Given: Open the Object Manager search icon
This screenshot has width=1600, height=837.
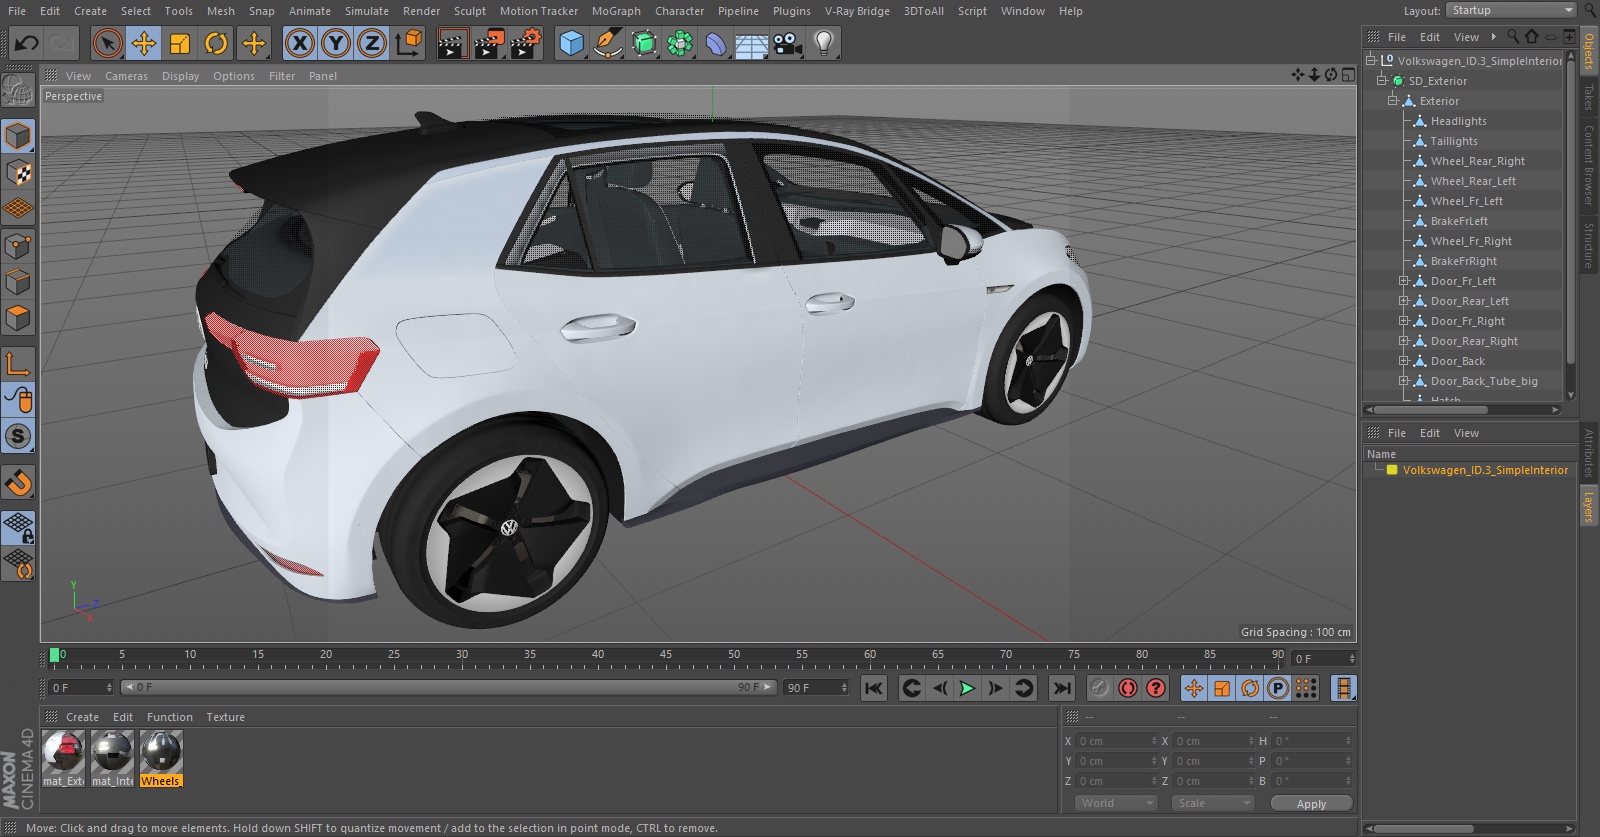Looking at the screenshot, I should 1513,37.
